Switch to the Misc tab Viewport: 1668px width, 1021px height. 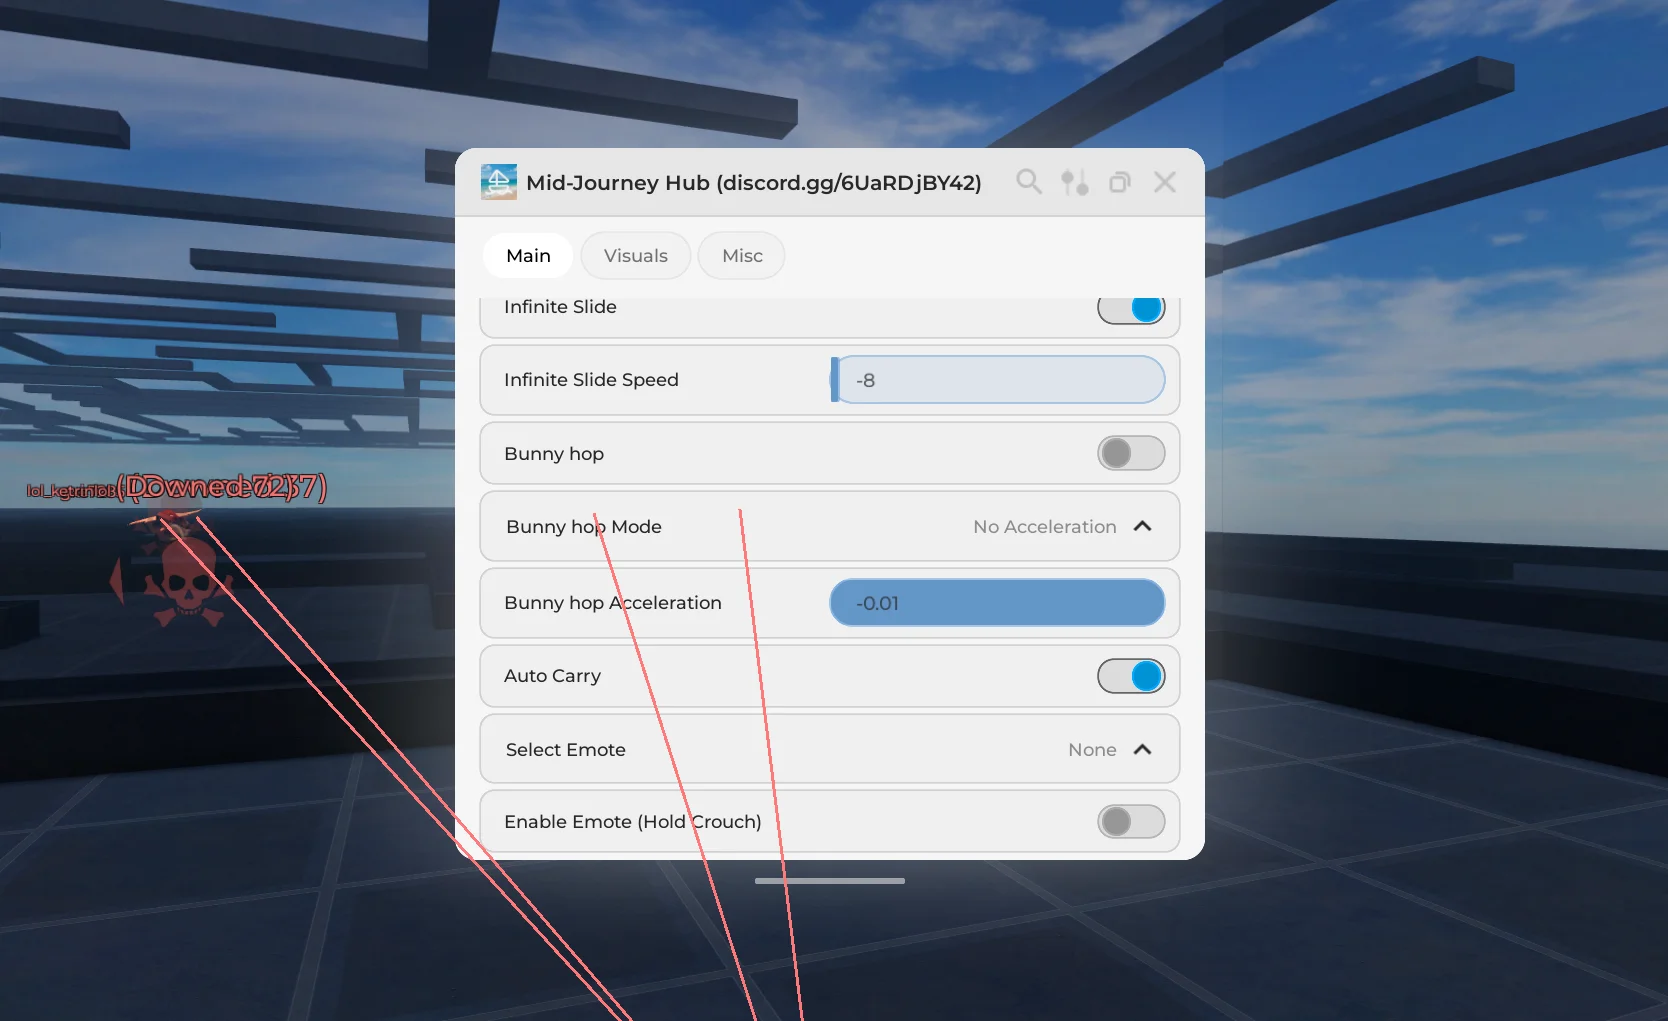(742, 256)
